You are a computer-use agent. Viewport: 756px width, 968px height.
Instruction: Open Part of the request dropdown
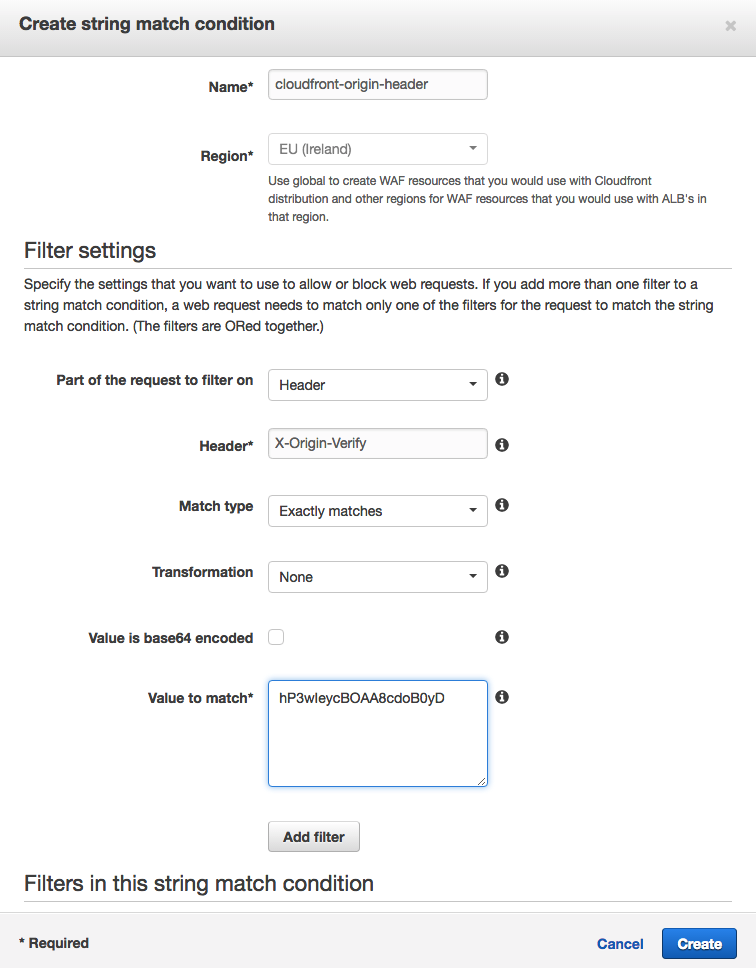(x=378, y=385)
